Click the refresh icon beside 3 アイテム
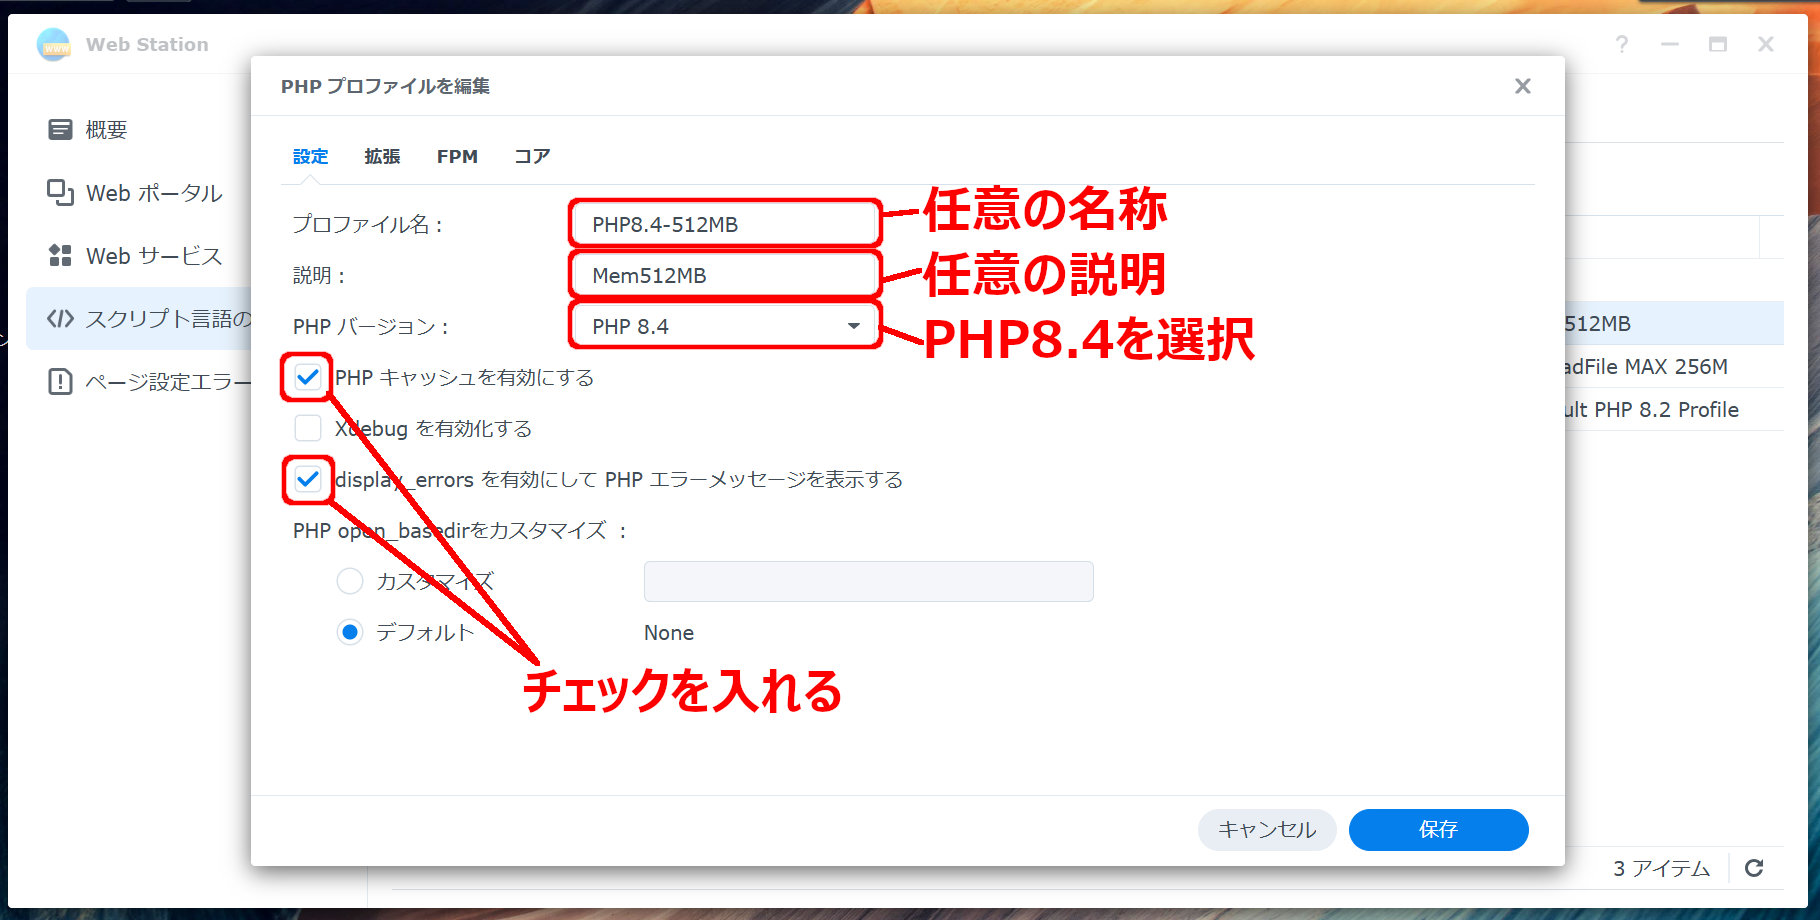Viewport: 1820px width, 920px height. pos(1754,868)
